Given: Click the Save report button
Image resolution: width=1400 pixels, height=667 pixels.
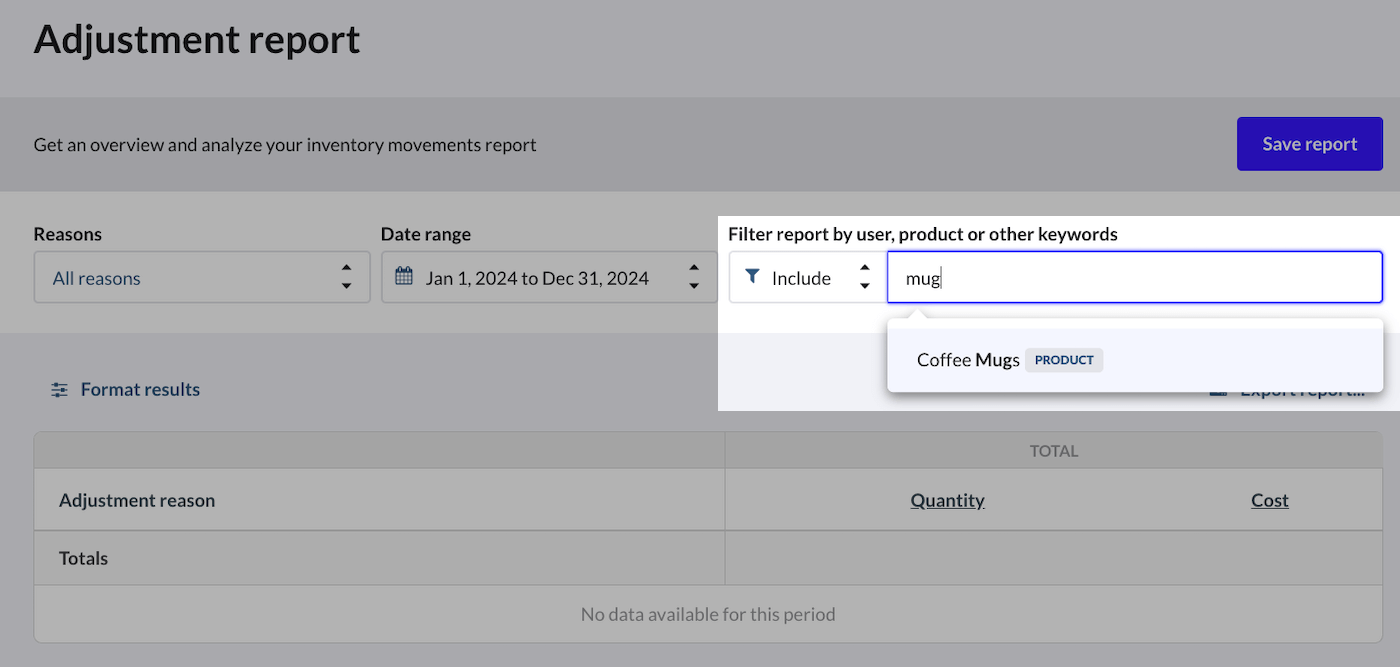Looking at the screenshot, I should [x=1309, y=144].
